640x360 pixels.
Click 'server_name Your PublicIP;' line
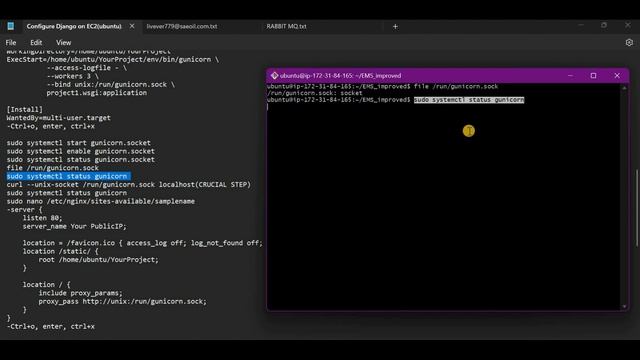[75, 227]
